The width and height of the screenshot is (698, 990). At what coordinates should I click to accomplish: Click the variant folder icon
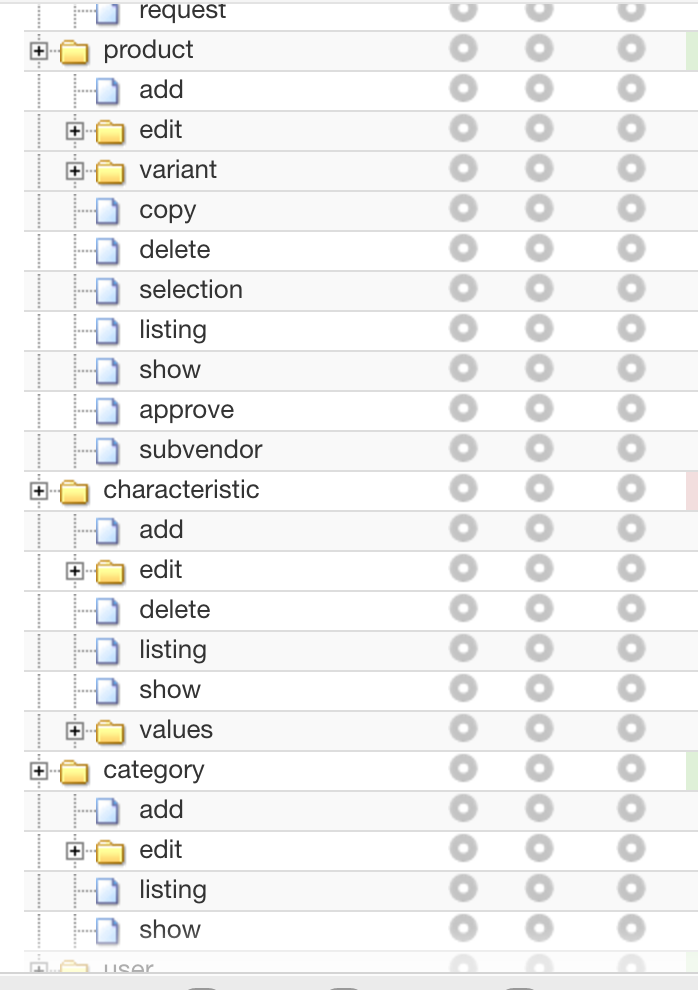click(x=110, y=171)
